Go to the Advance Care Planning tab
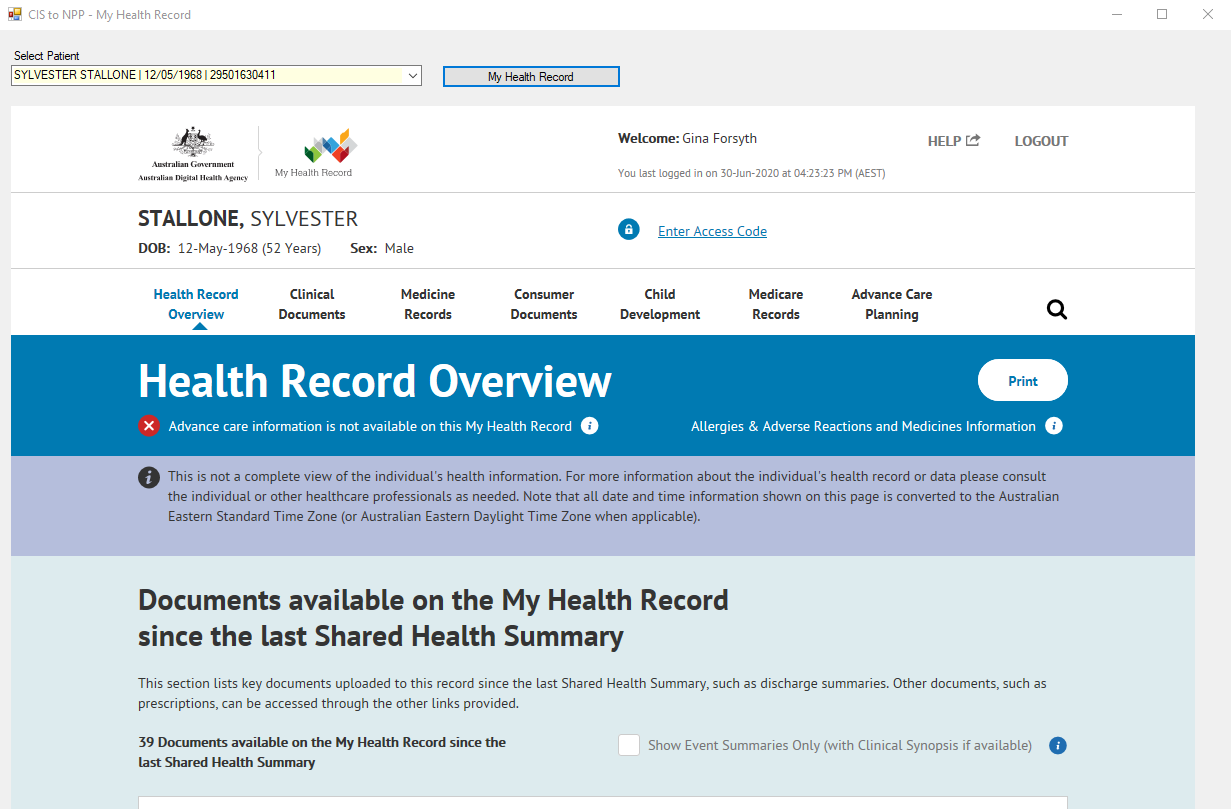This screenshot has width=1231, height=809. coord(891,304)
